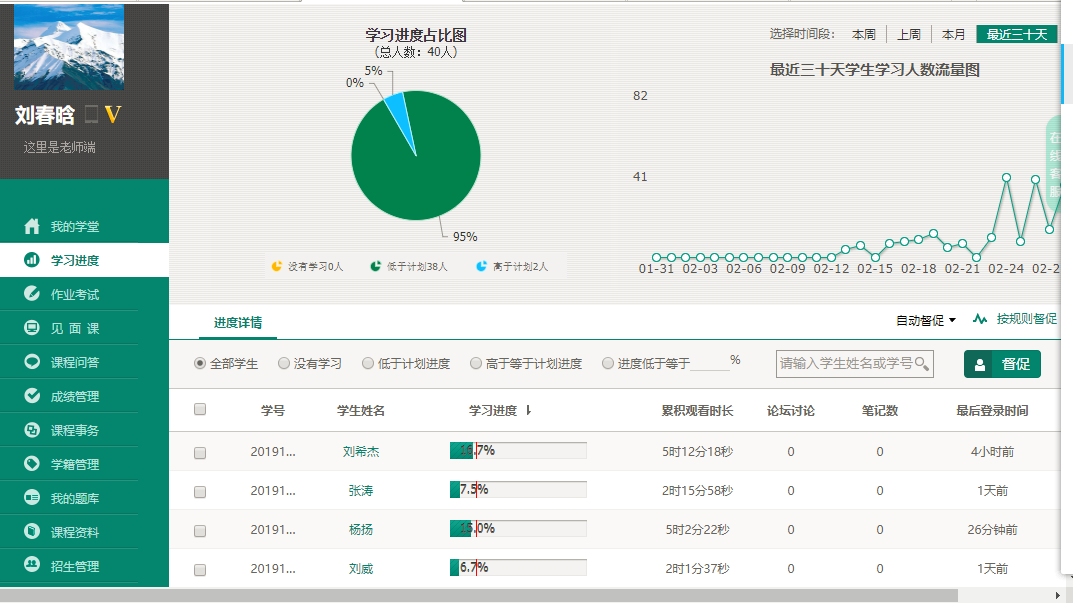Tick the select-all header checkbox
The height and width of the screenshot is (603, 1073).
pyautogui.click(x=200, y=409)
